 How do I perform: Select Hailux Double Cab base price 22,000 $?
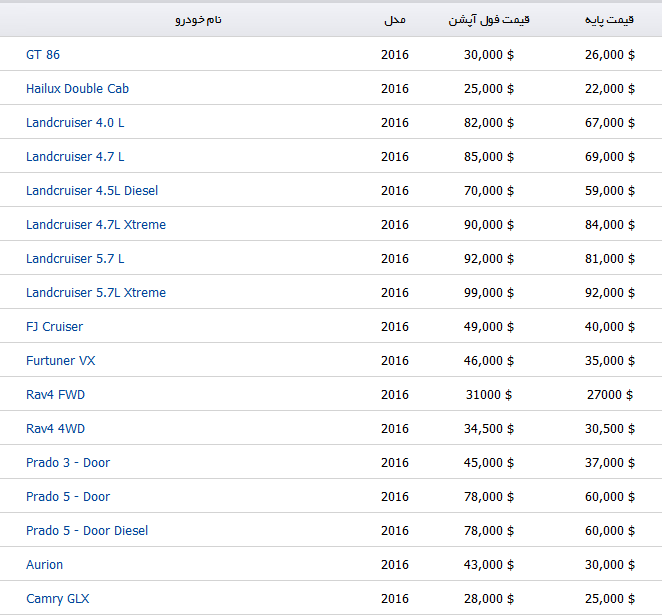tap(610, 89)
